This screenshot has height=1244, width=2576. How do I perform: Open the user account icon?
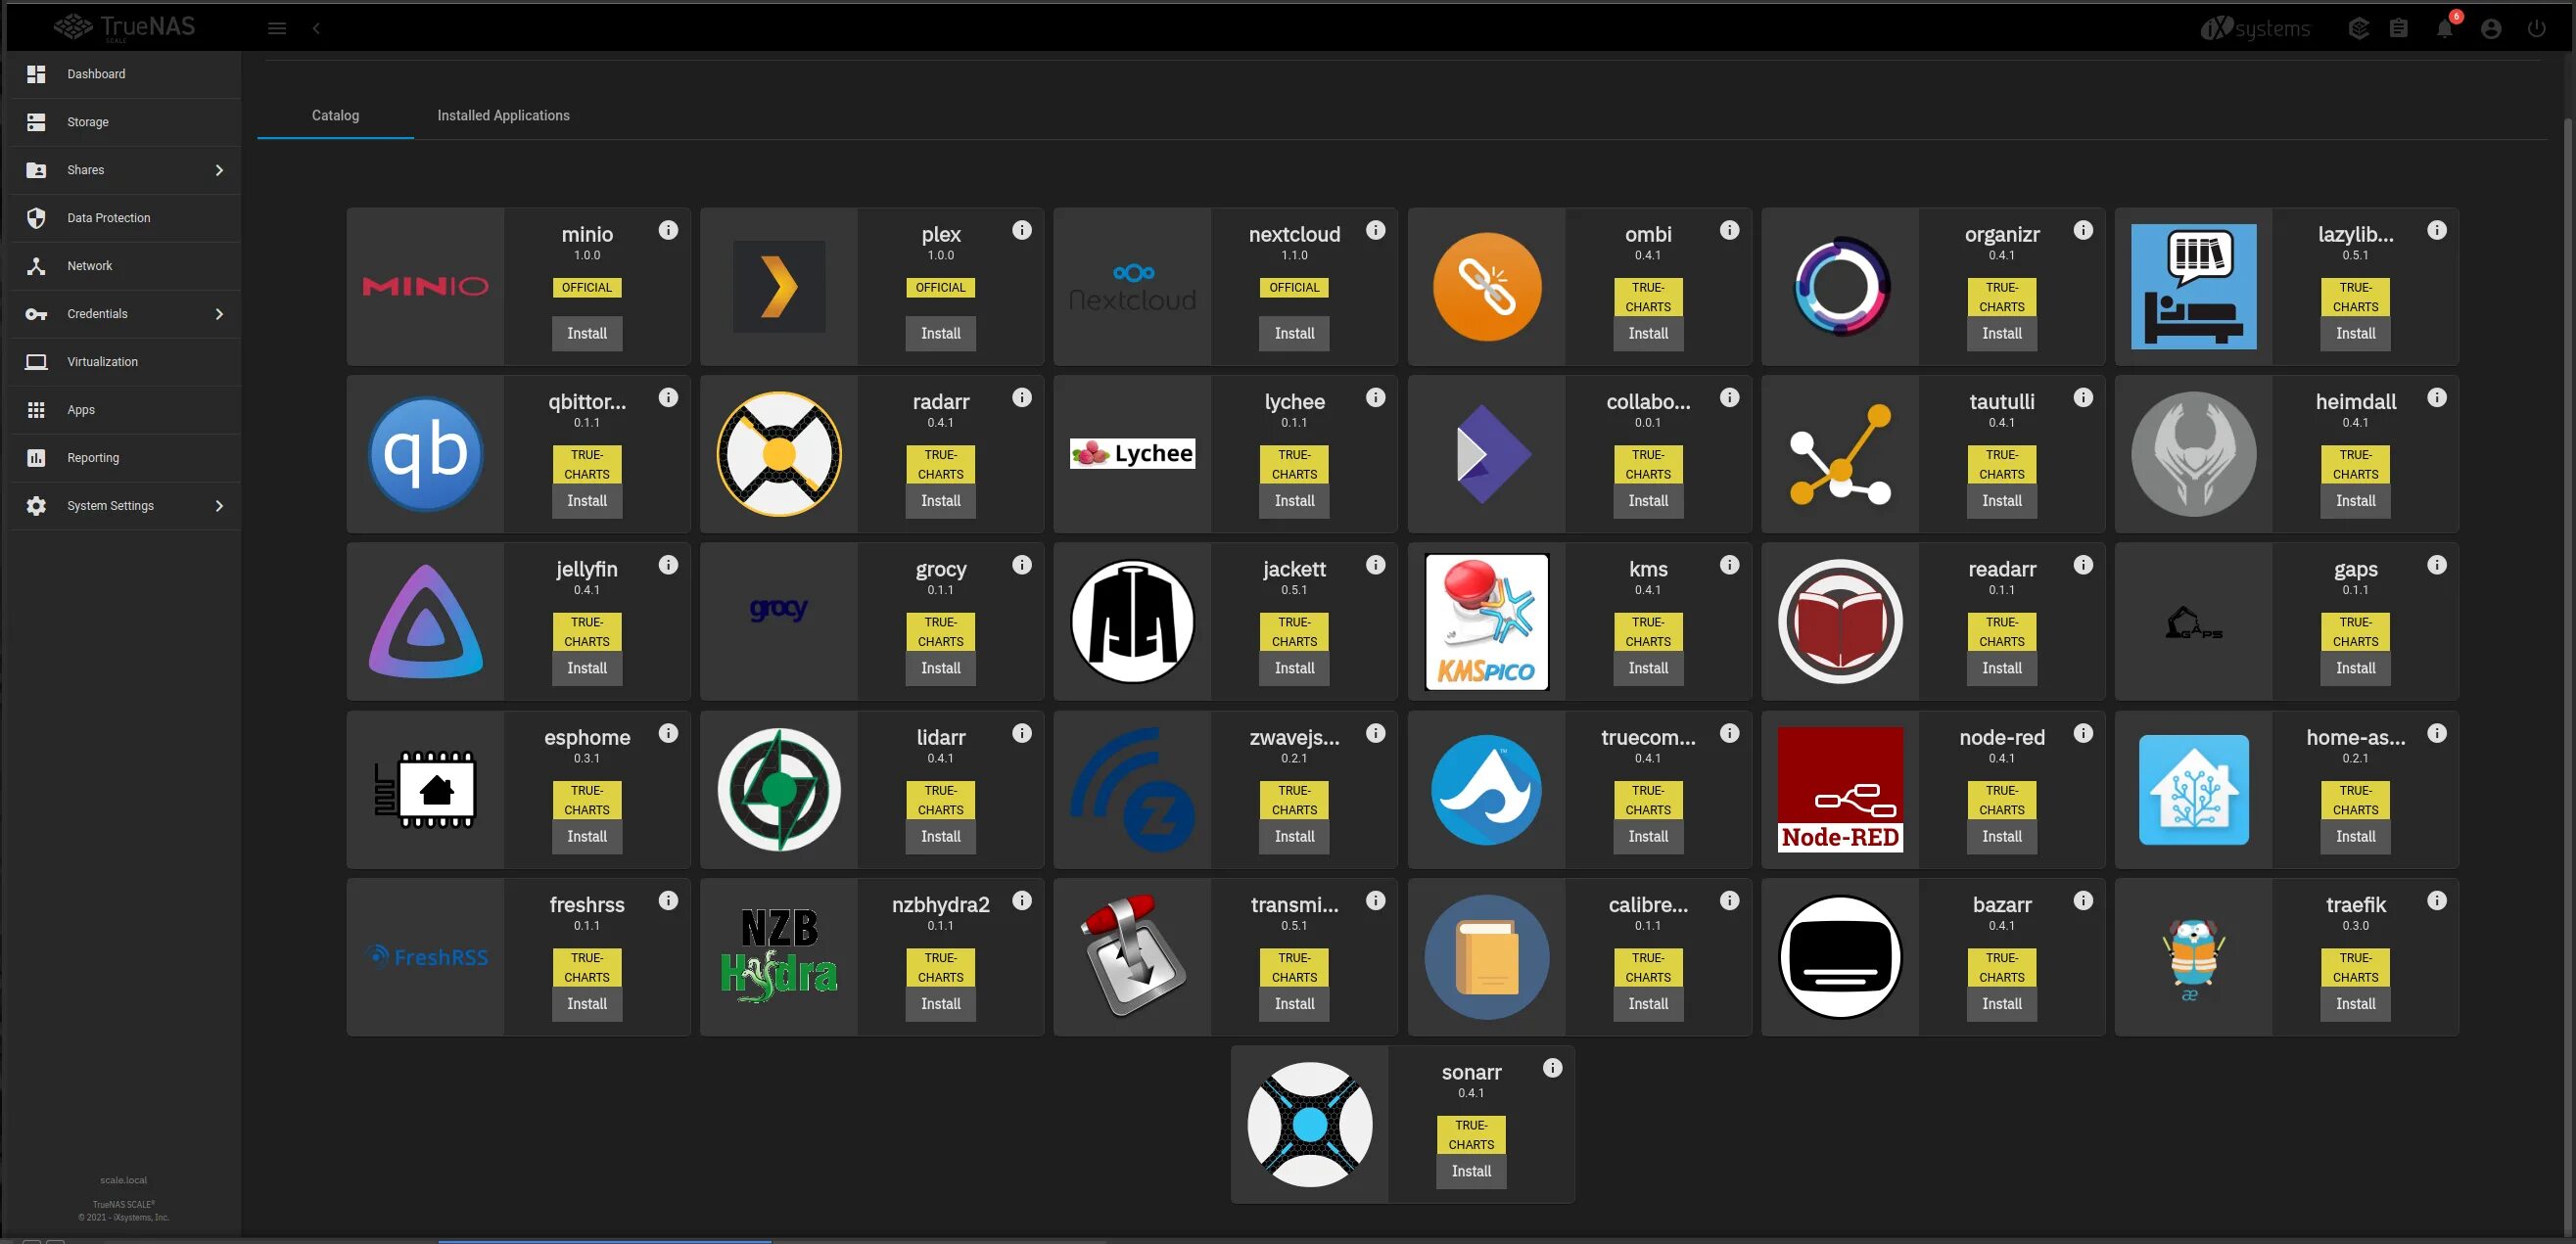[x=2491, y=29]
